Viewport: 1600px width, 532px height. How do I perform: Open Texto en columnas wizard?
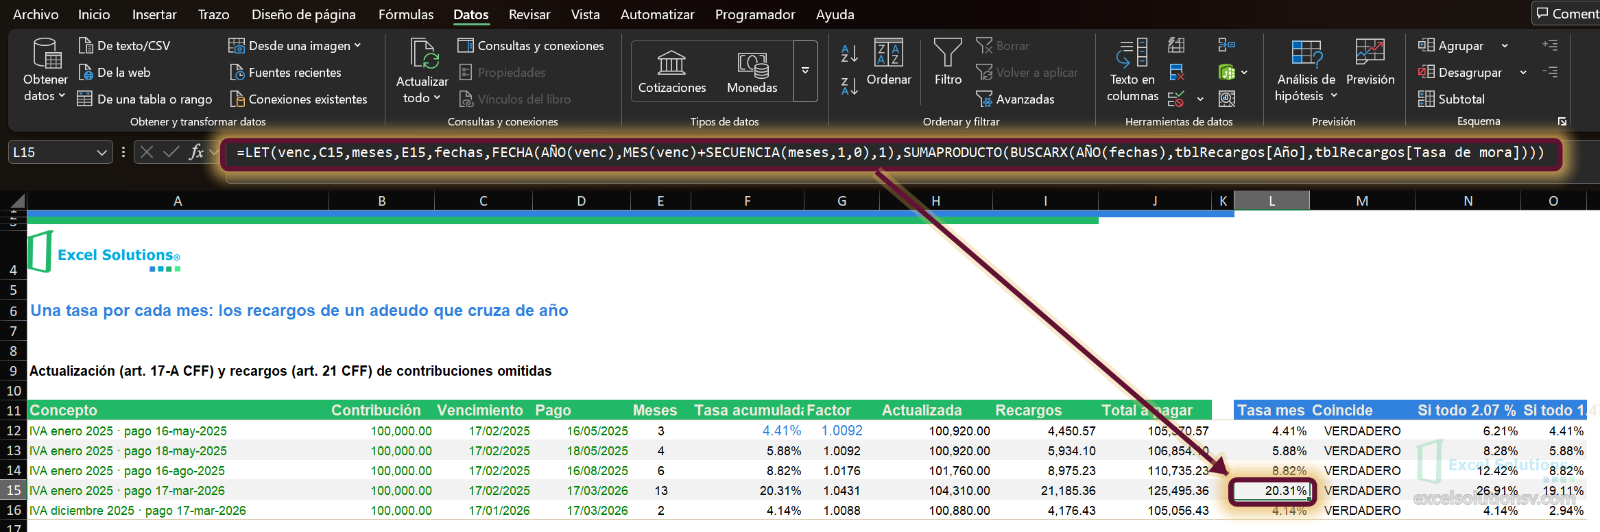click(x=1132, y=70)
